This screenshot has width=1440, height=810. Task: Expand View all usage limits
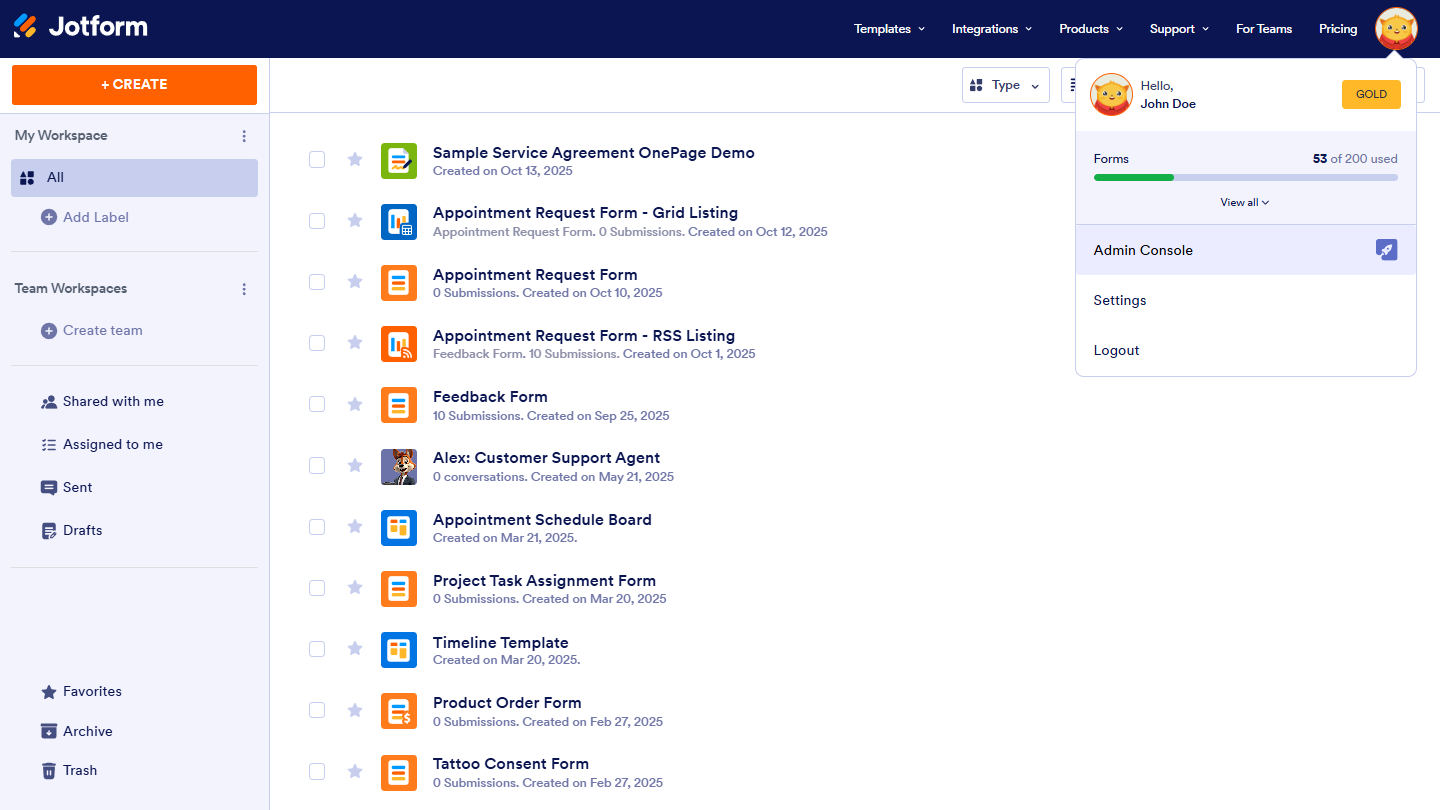[x=1244, y=202]
